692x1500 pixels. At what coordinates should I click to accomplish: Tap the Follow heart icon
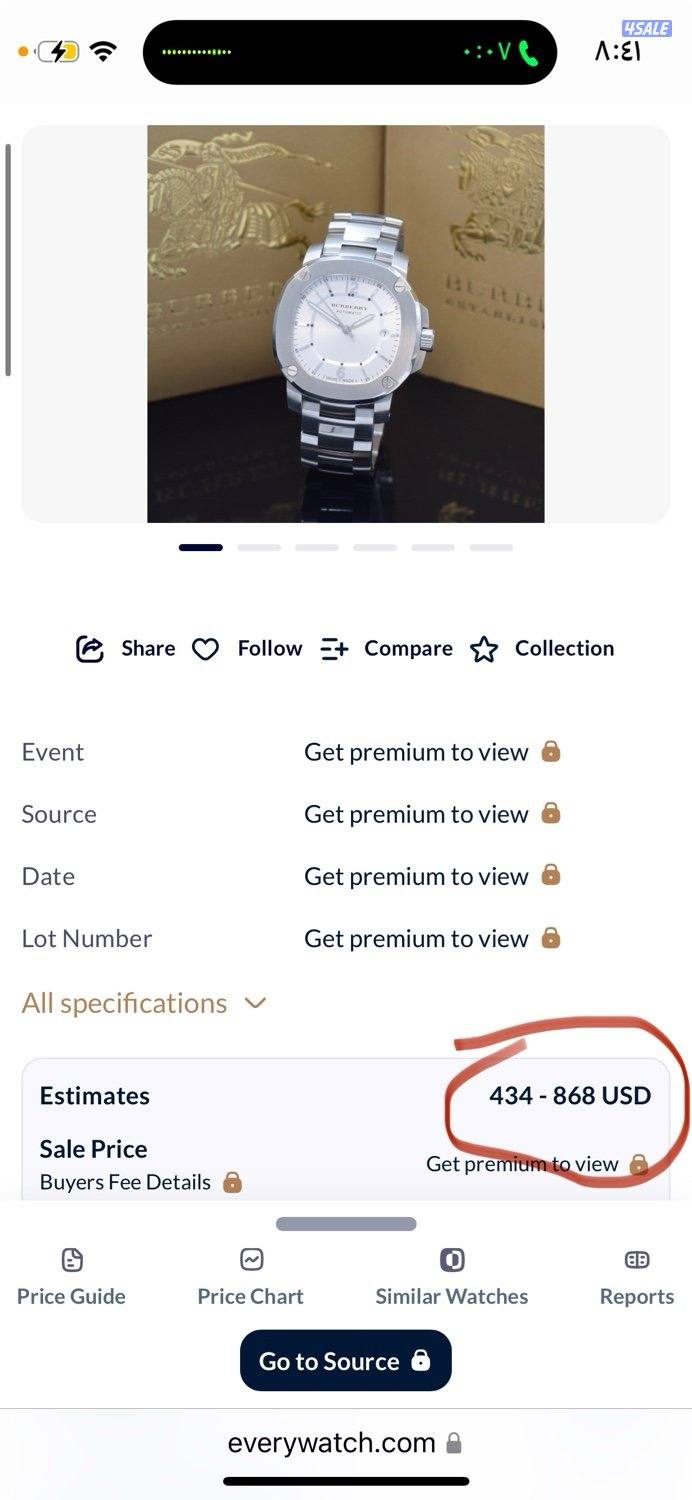click(x=205, y=650)
